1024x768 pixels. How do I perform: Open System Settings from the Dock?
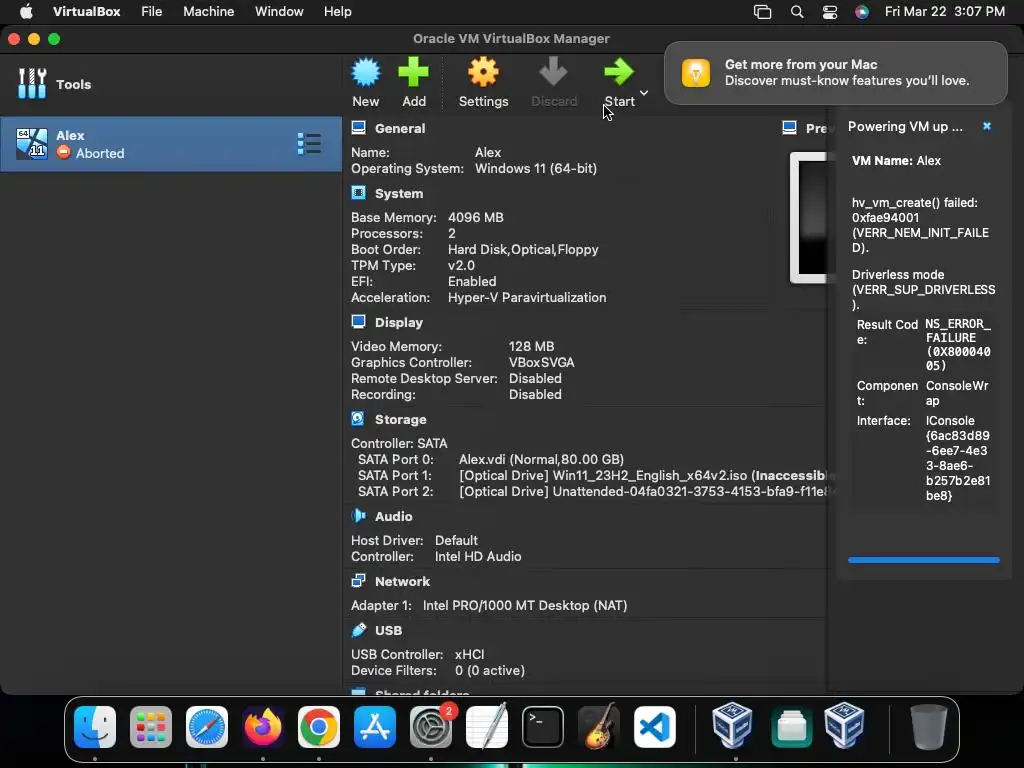coord(430,726)
